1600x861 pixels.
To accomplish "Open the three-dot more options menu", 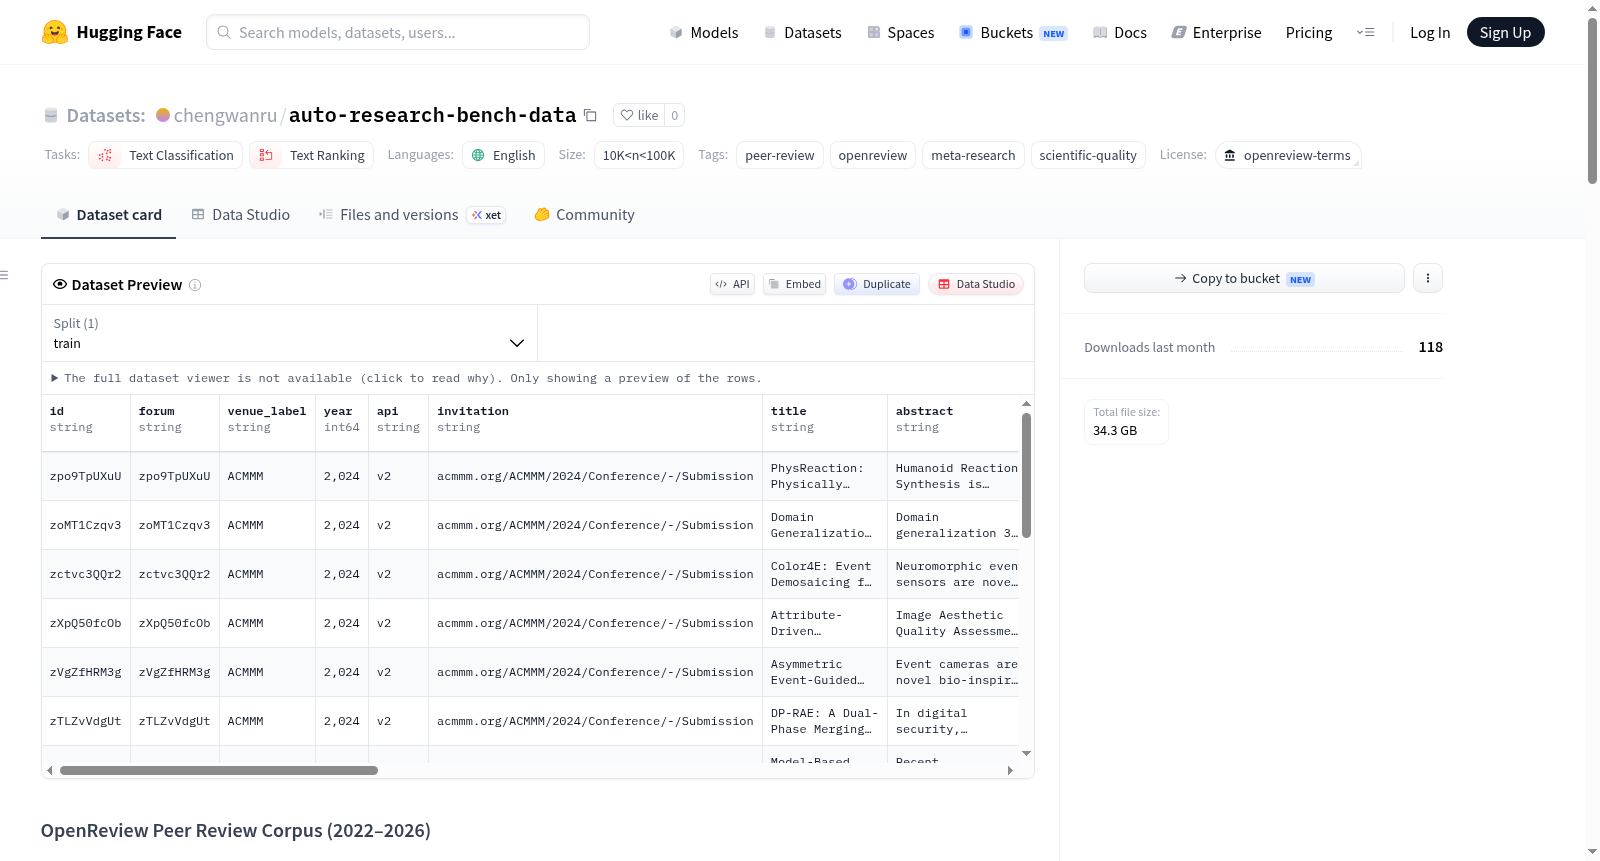I will [x=1428, y=278].
